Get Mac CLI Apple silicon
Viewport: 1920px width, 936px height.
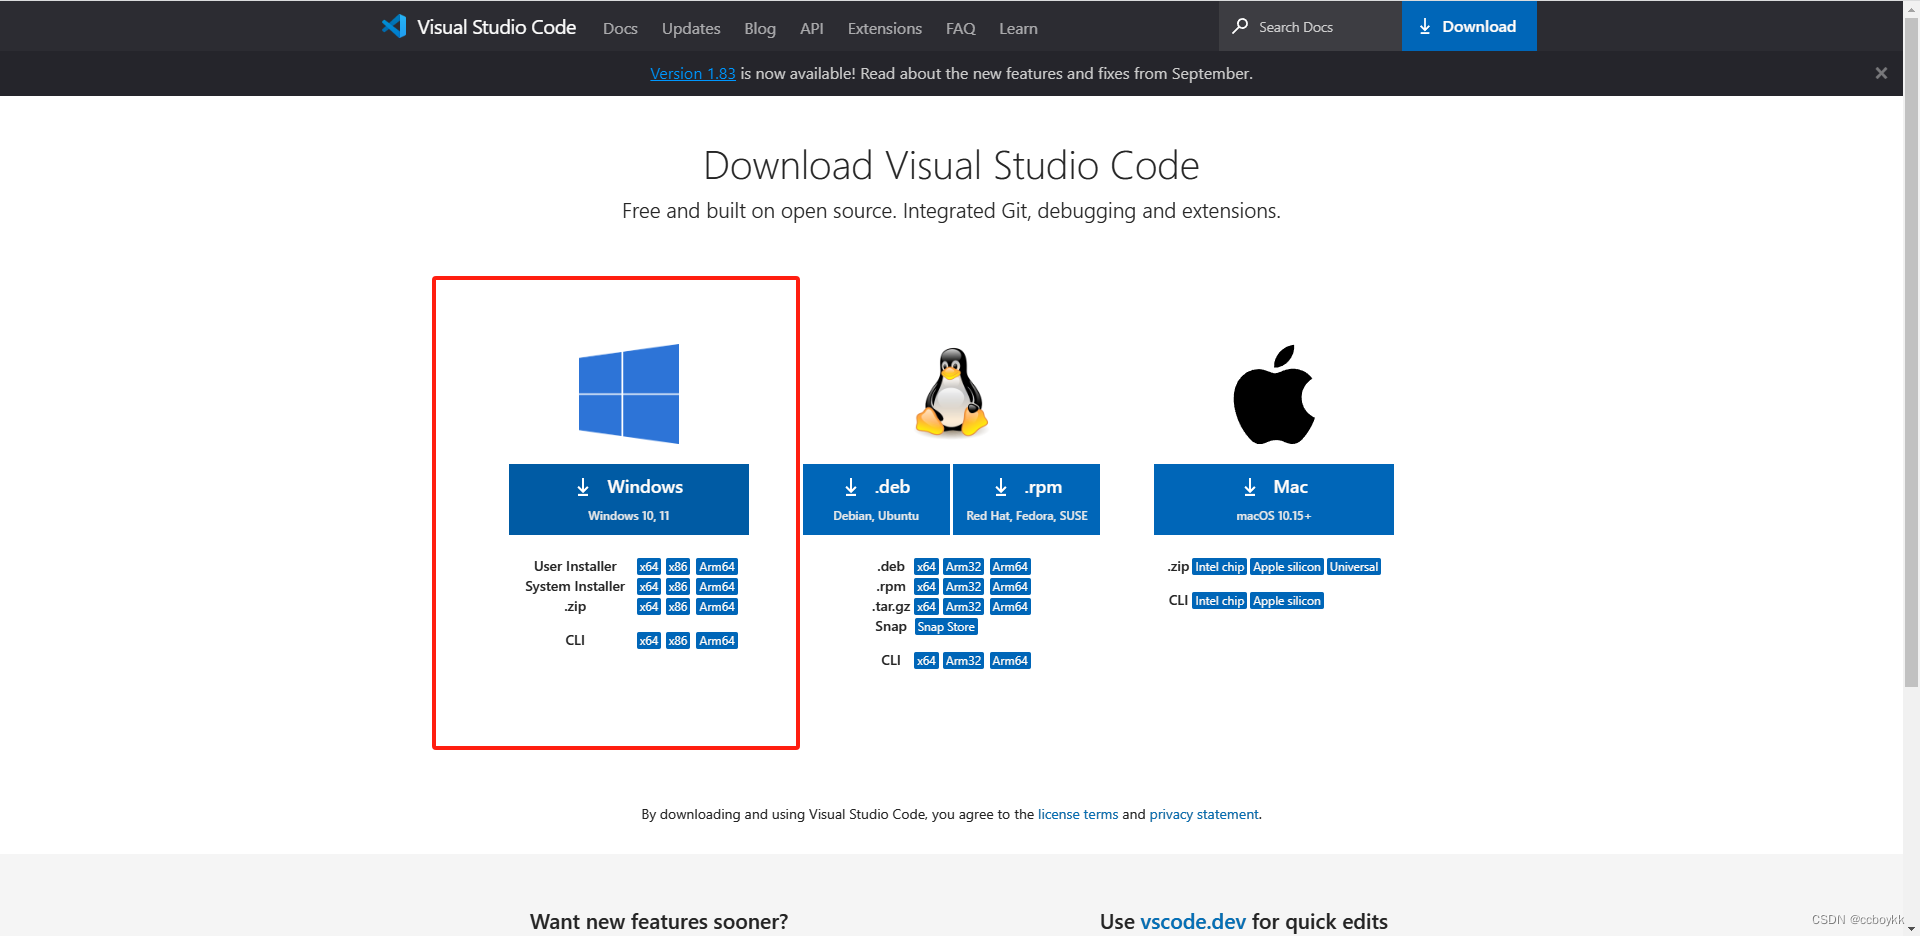[1287, 601]
